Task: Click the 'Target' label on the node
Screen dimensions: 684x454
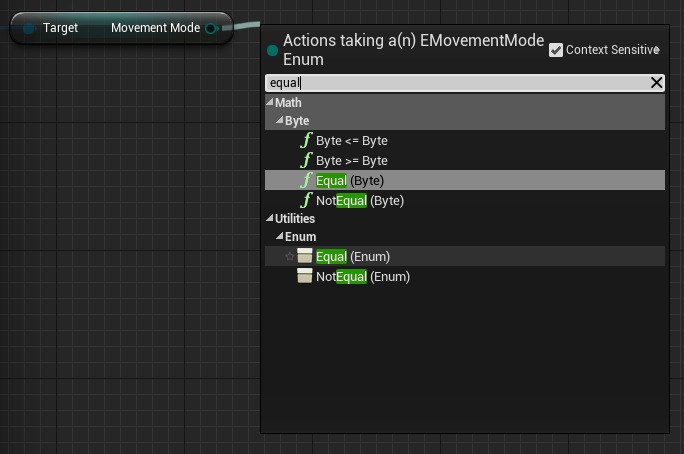Action: tap(60, 28)
